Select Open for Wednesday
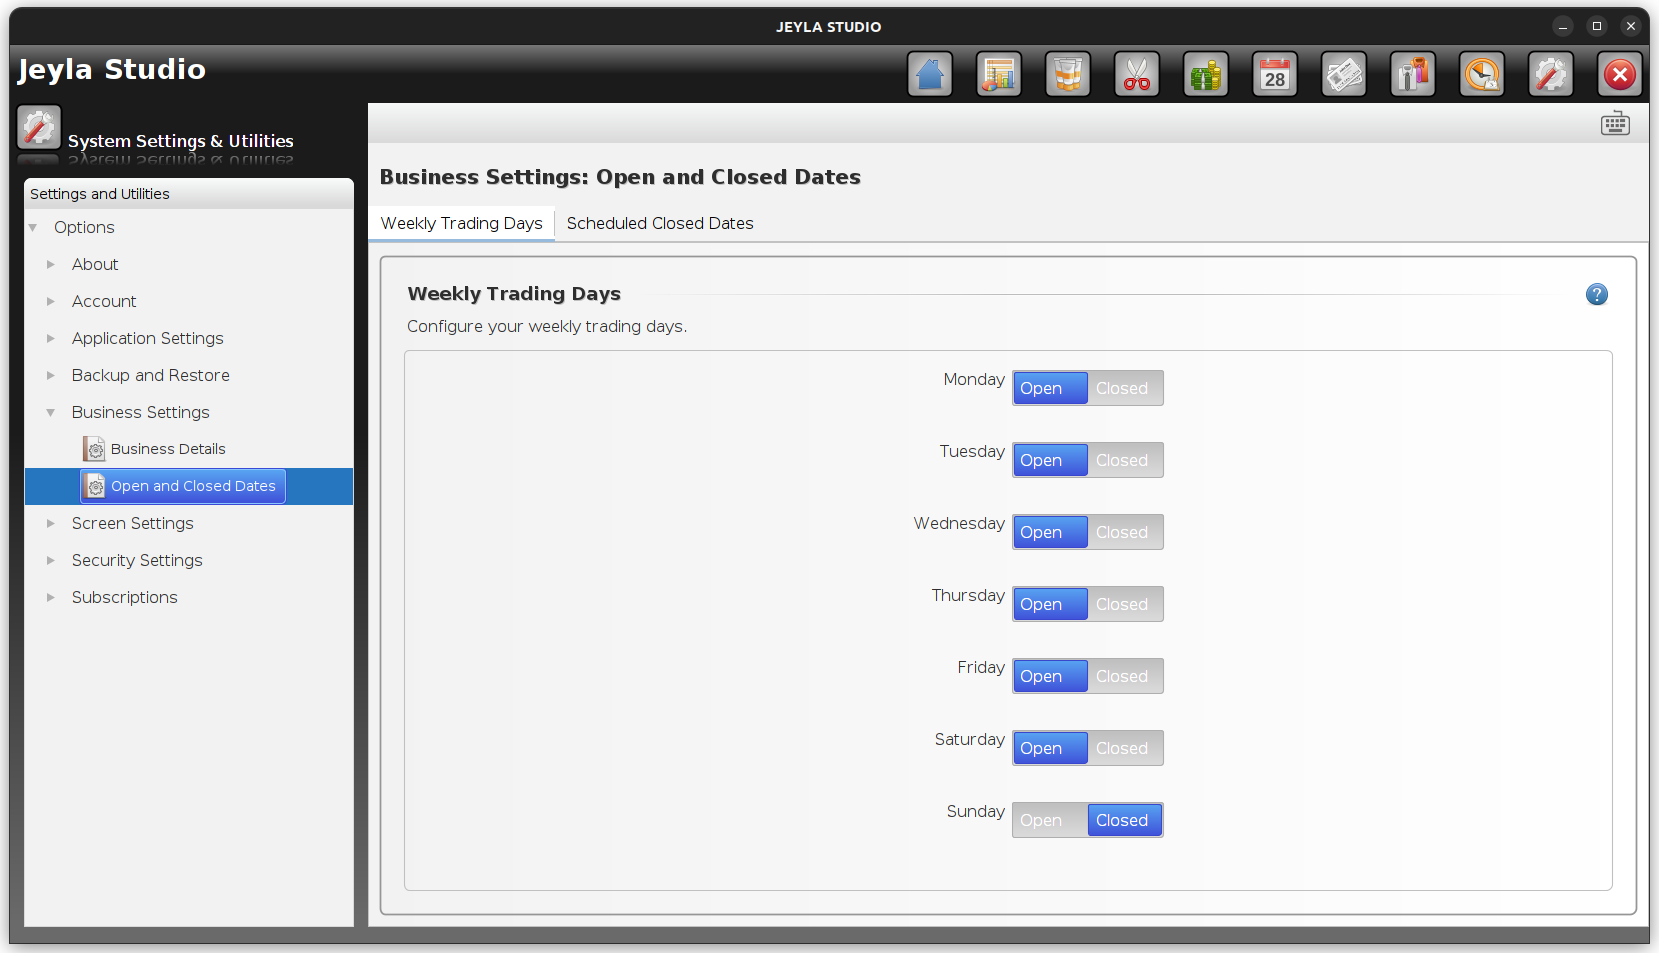 tap(1050, 532)
